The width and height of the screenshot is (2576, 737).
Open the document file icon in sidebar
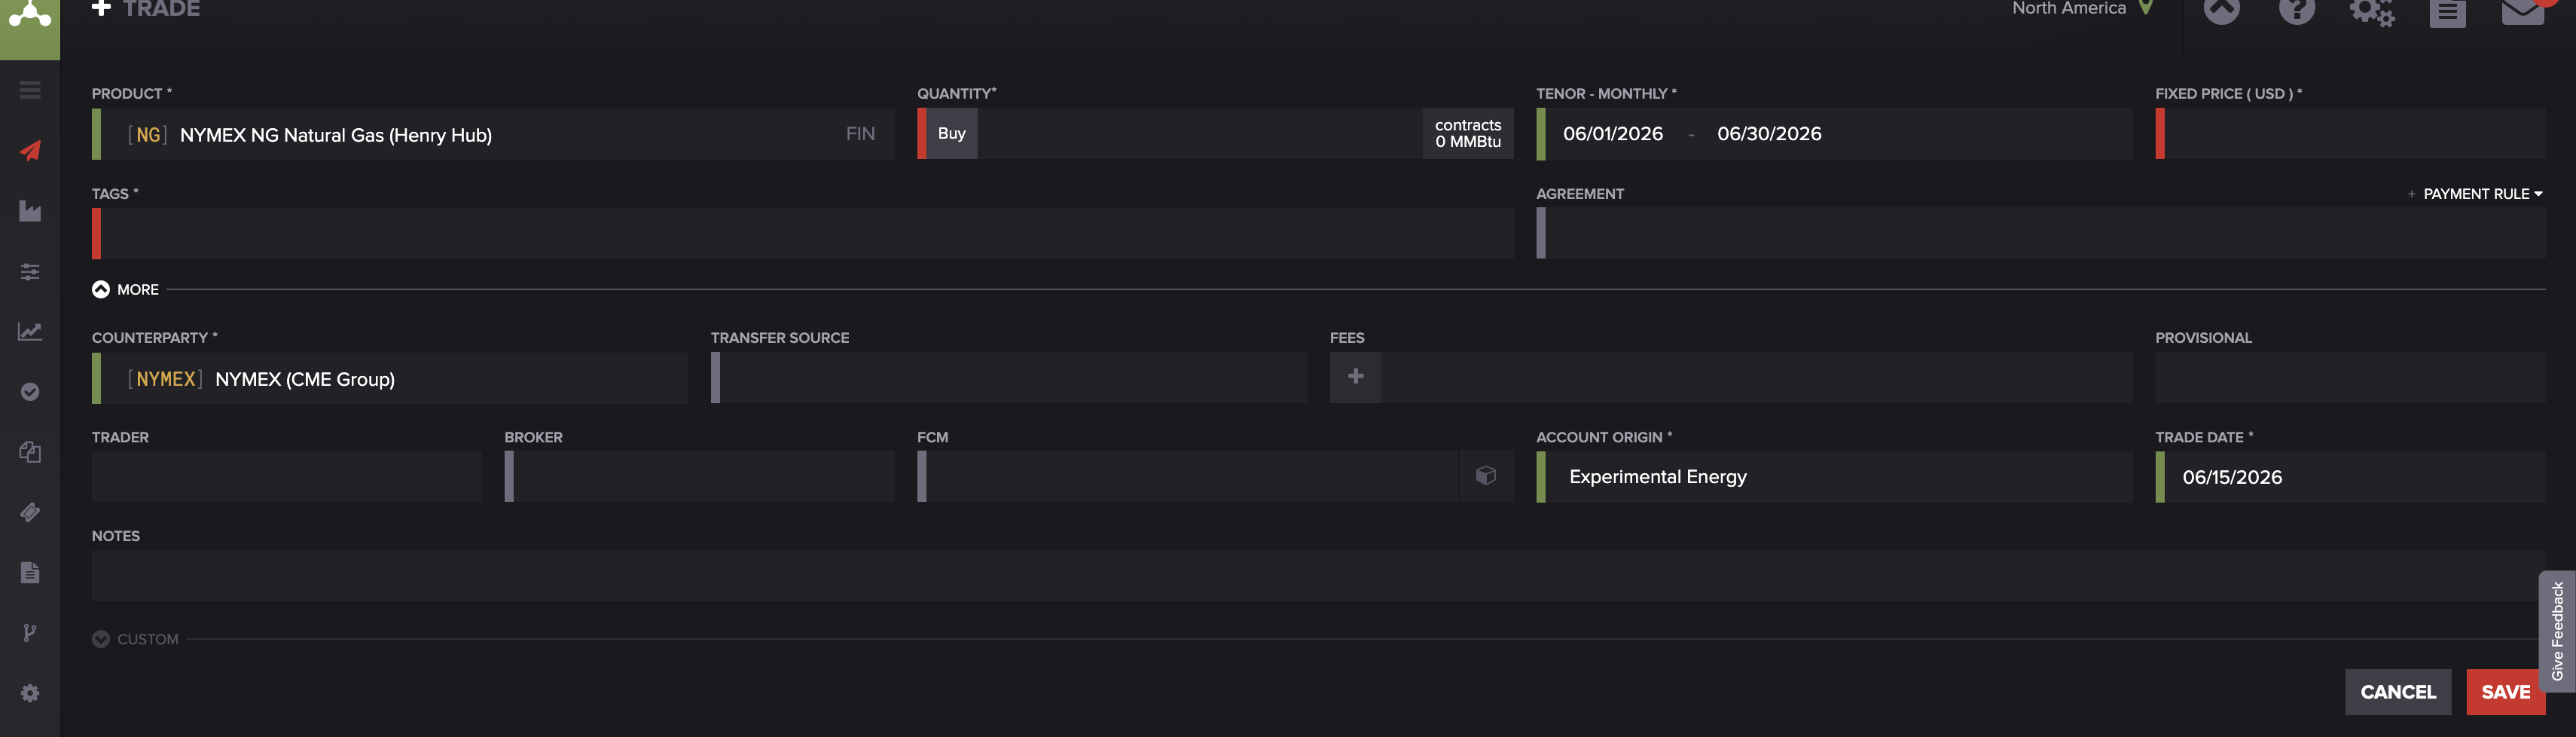tap(30, 572)
